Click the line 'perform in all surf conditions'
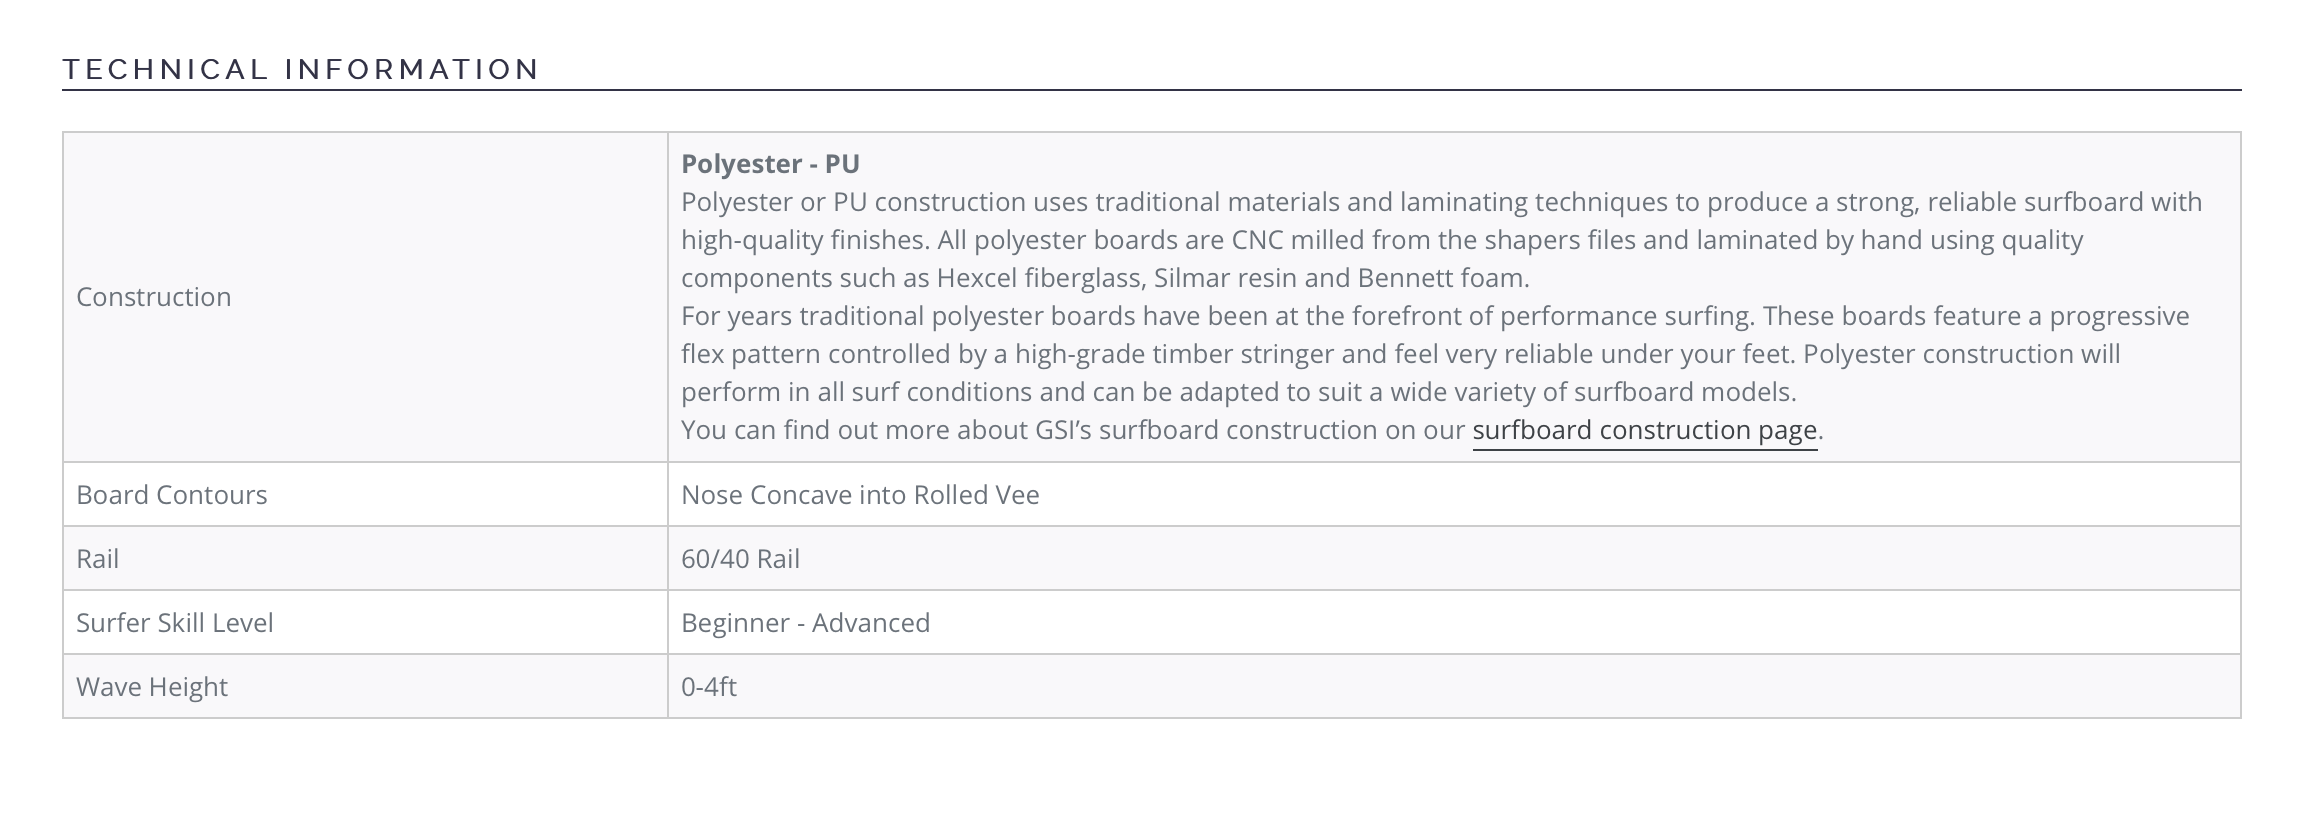Viewport: 2320px width, 840px height. click(x=1239, y=392)
